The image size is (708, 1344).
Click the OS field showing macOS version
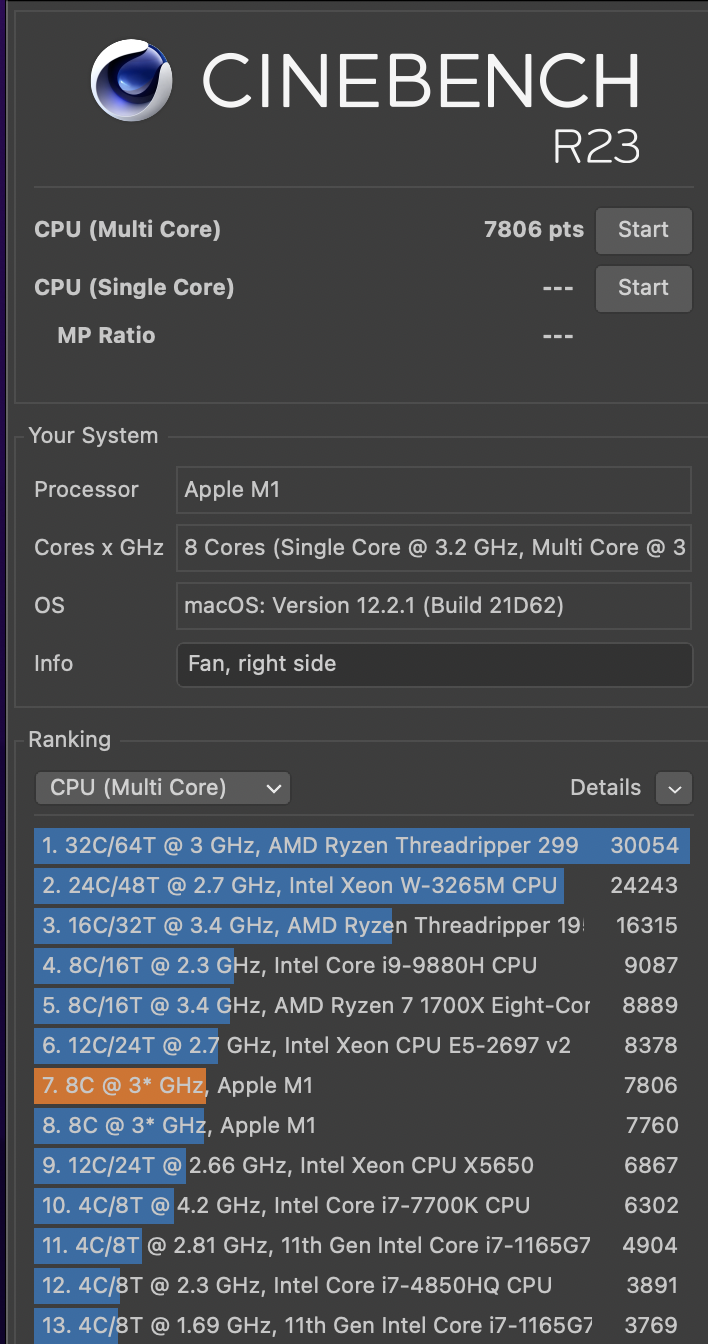click(434, 606)
